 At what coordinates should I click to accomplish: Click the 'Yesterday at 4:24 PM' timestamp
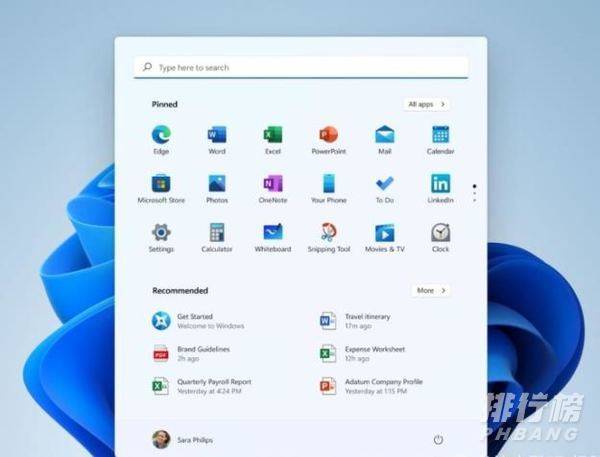[x=209, y=391]
